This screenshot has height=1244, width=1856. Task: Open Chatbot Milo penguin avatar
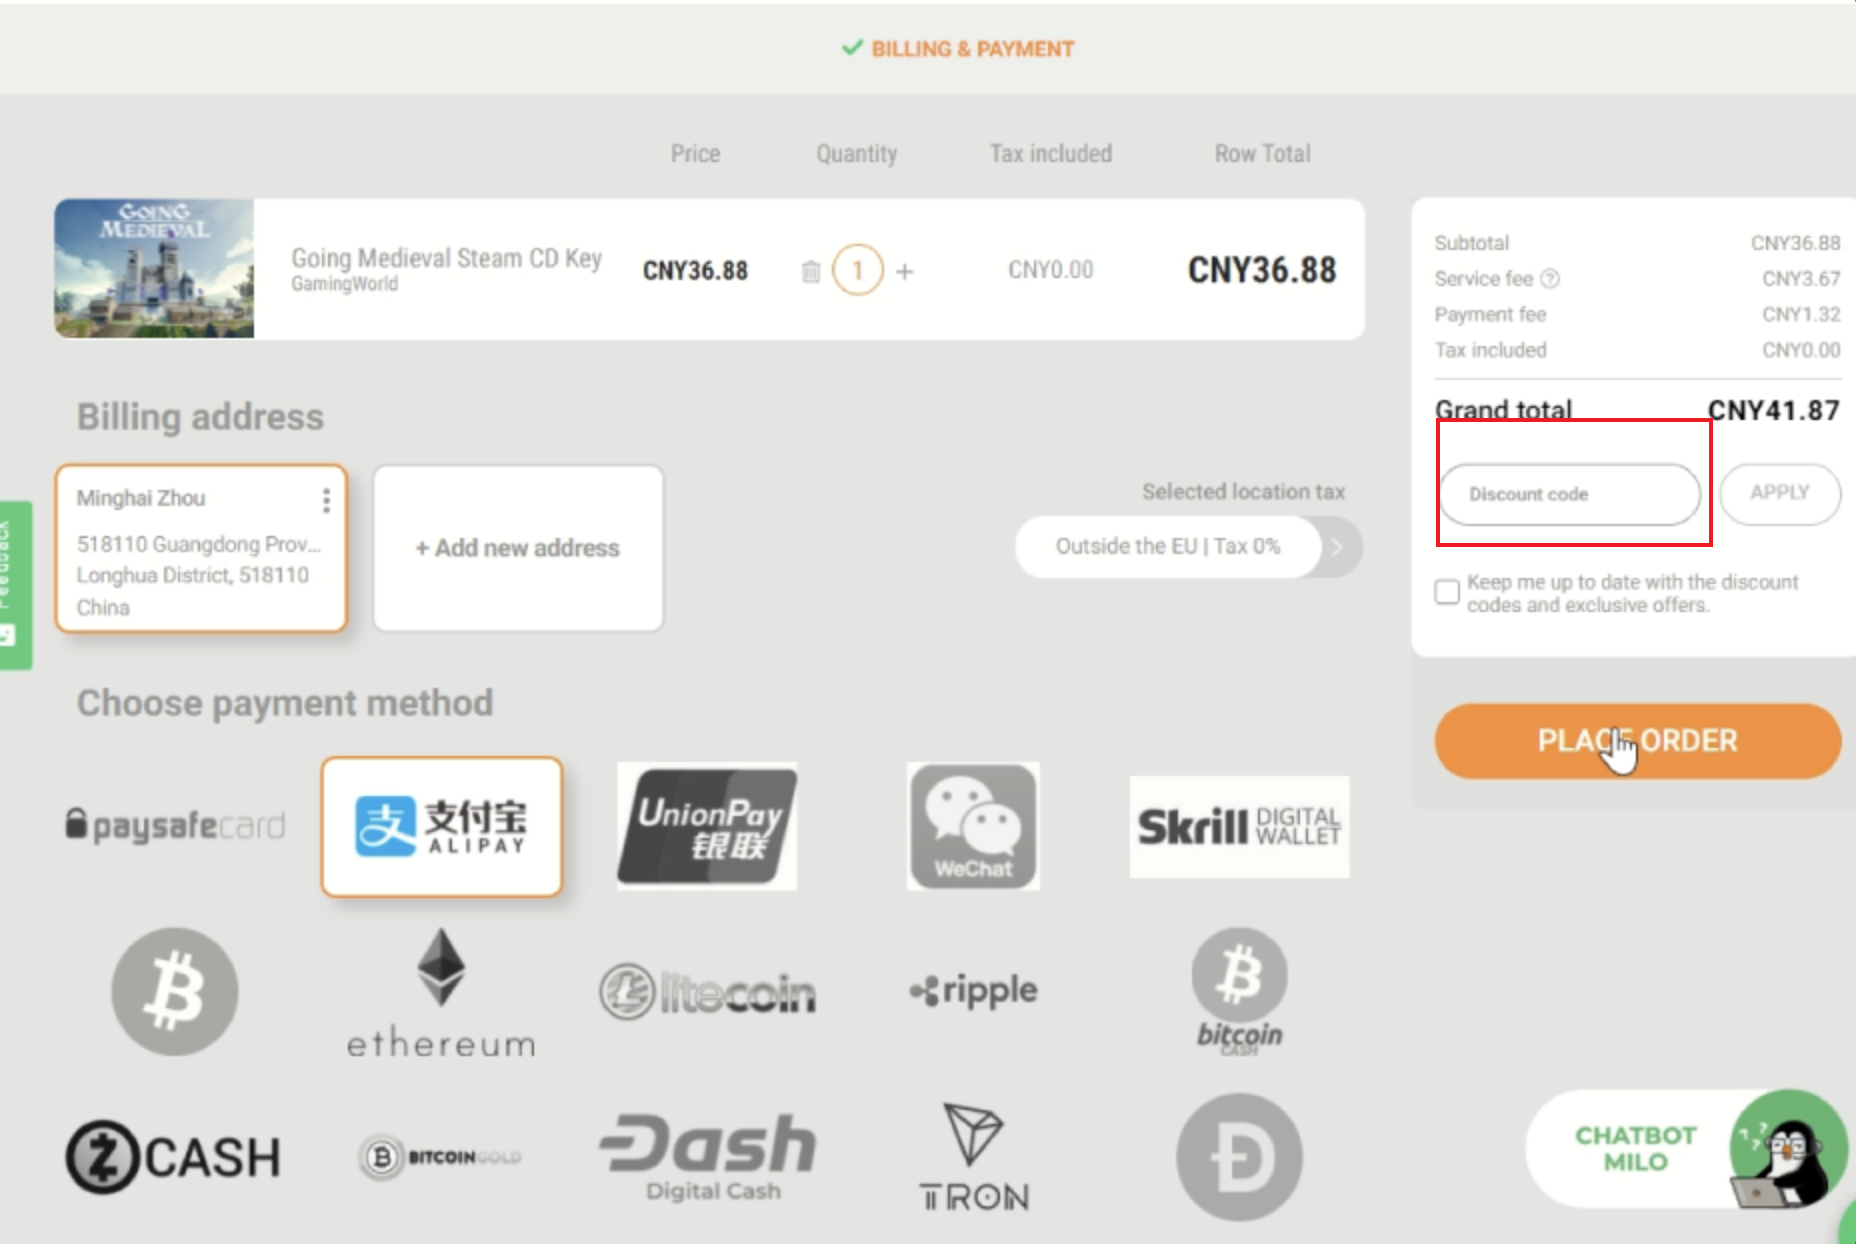click(1789, 1150)
